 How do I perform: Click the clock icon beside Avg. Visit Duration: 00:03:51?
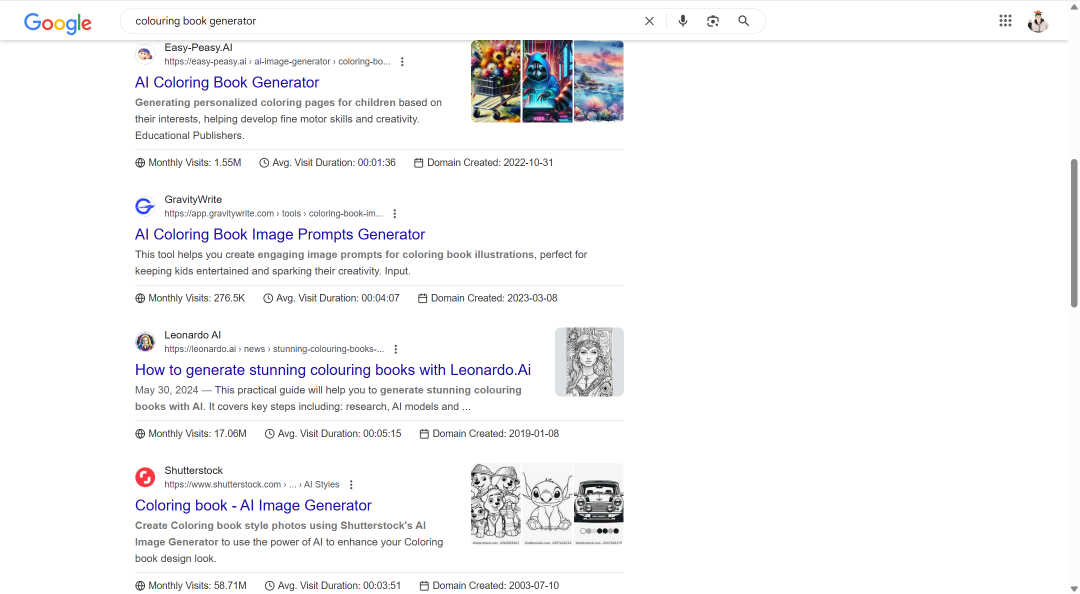click(x=269, y=586)
